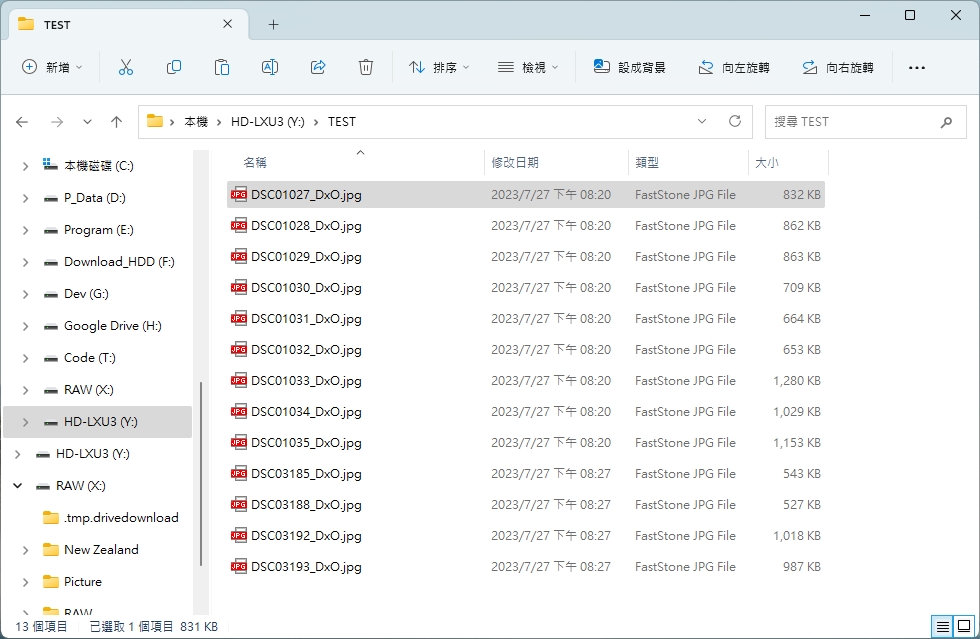The image size is (980, 639).
Task: Switch to details view in status bar
Action: 942,627
